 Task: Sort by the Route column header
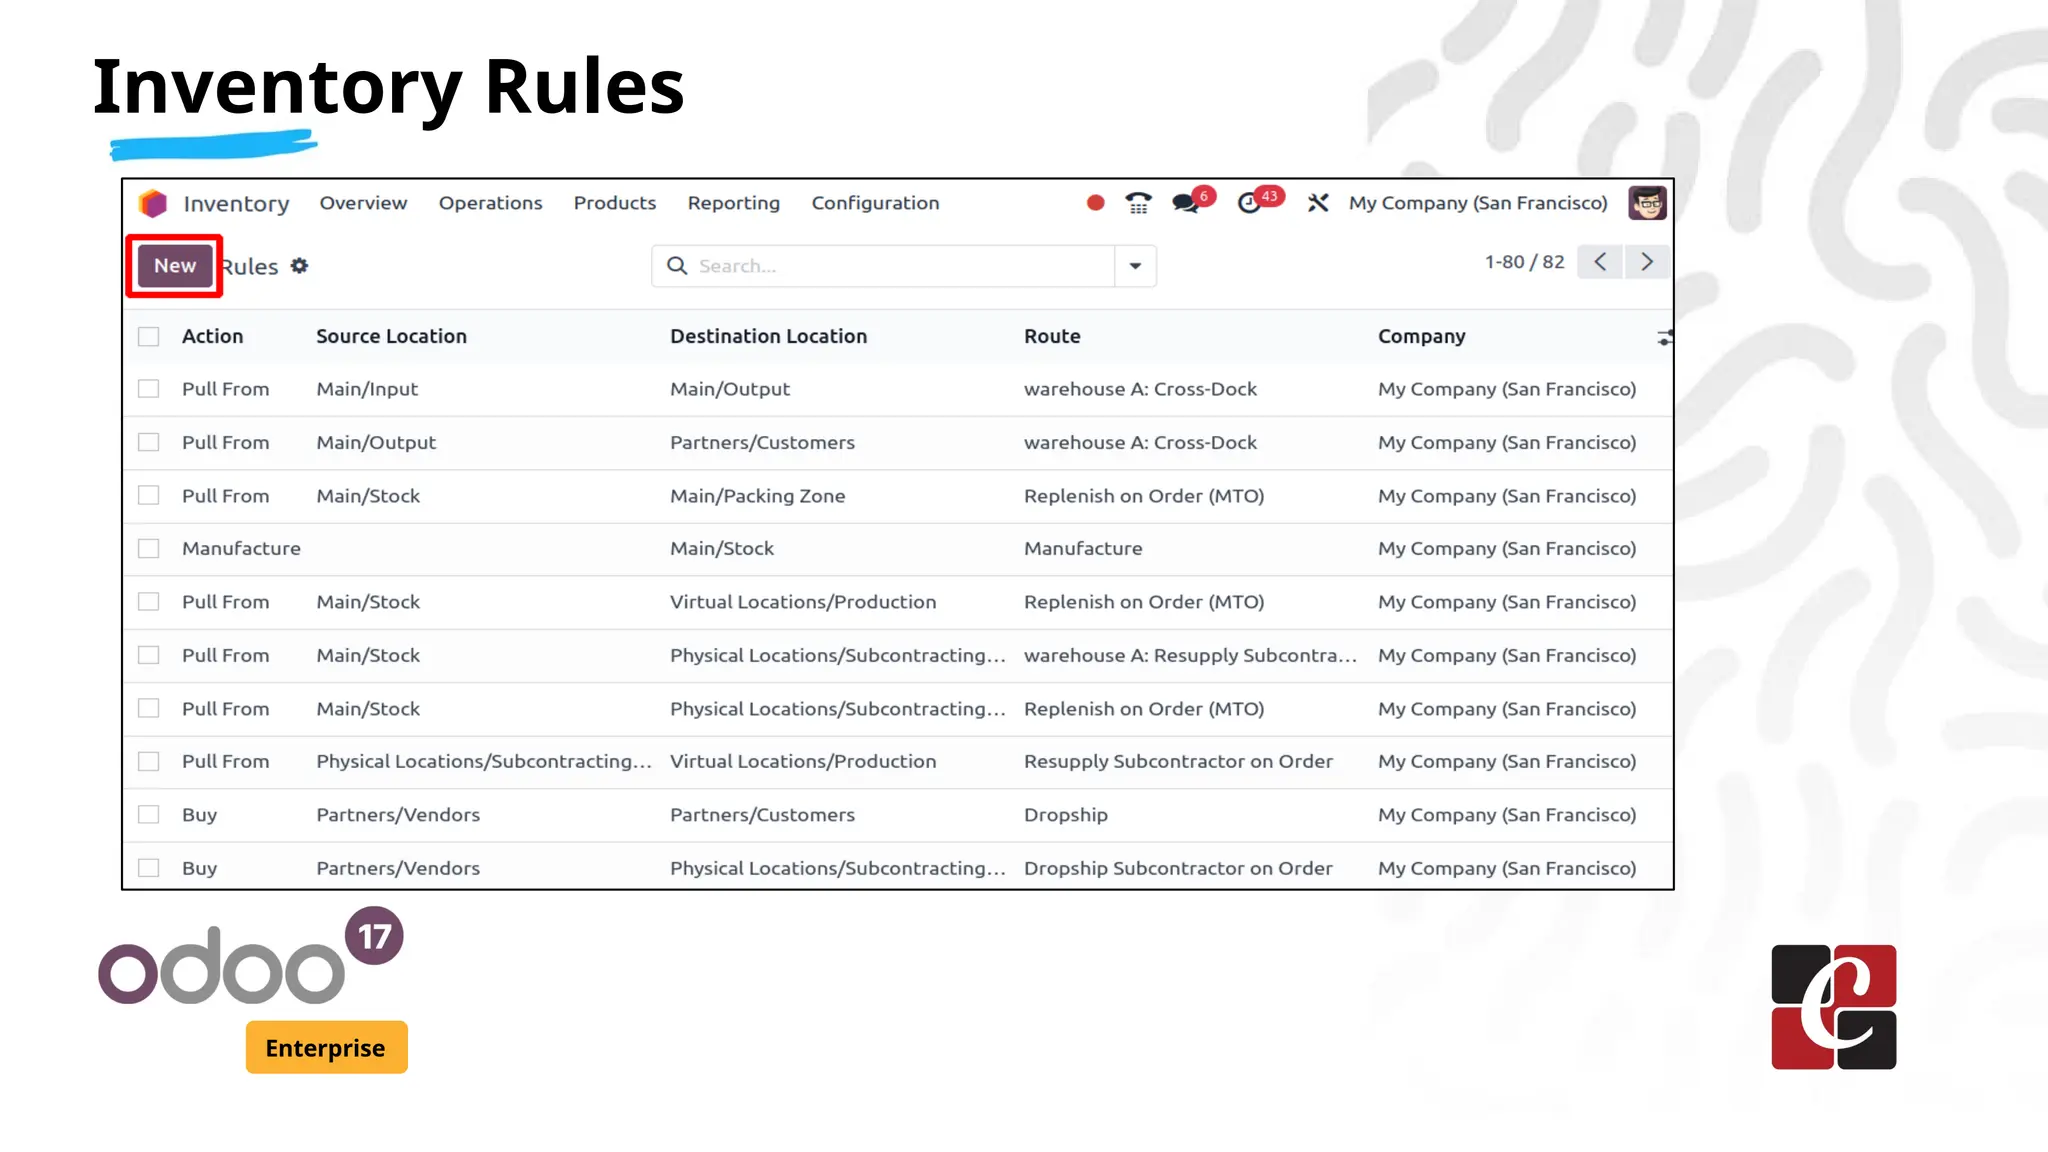point(1052,337)
